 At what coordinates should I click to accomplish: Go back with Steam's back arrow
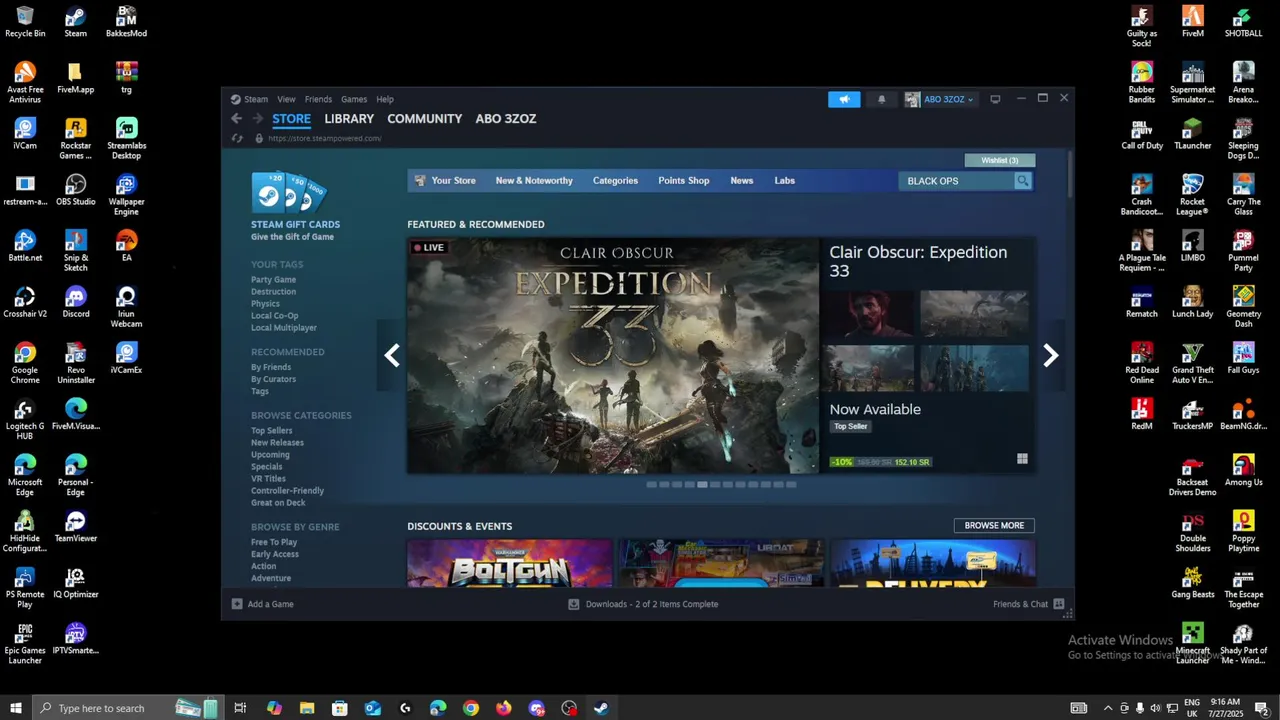(x=237, y=118)
